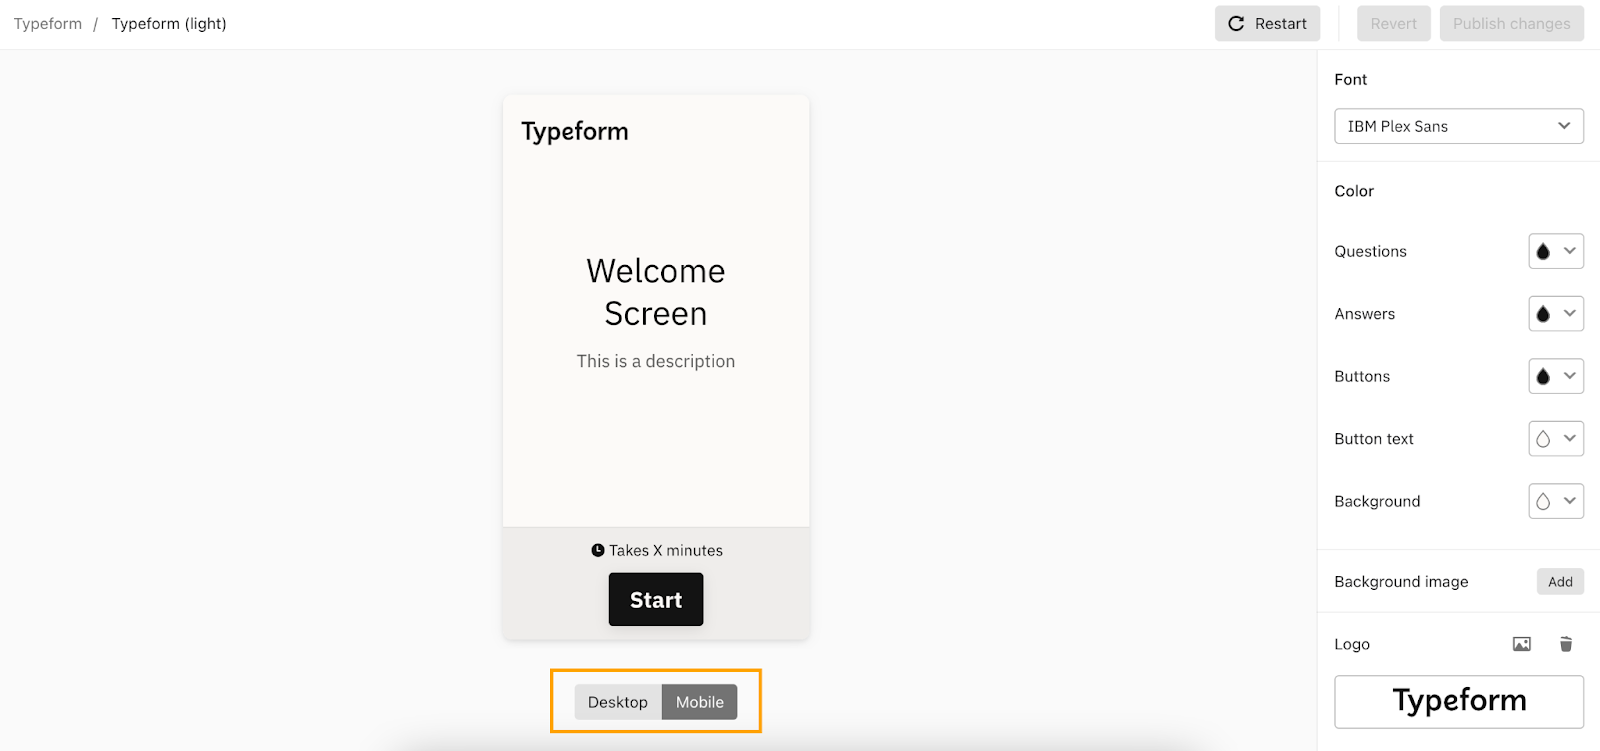Click Publish changes button

coord(1511,24)
